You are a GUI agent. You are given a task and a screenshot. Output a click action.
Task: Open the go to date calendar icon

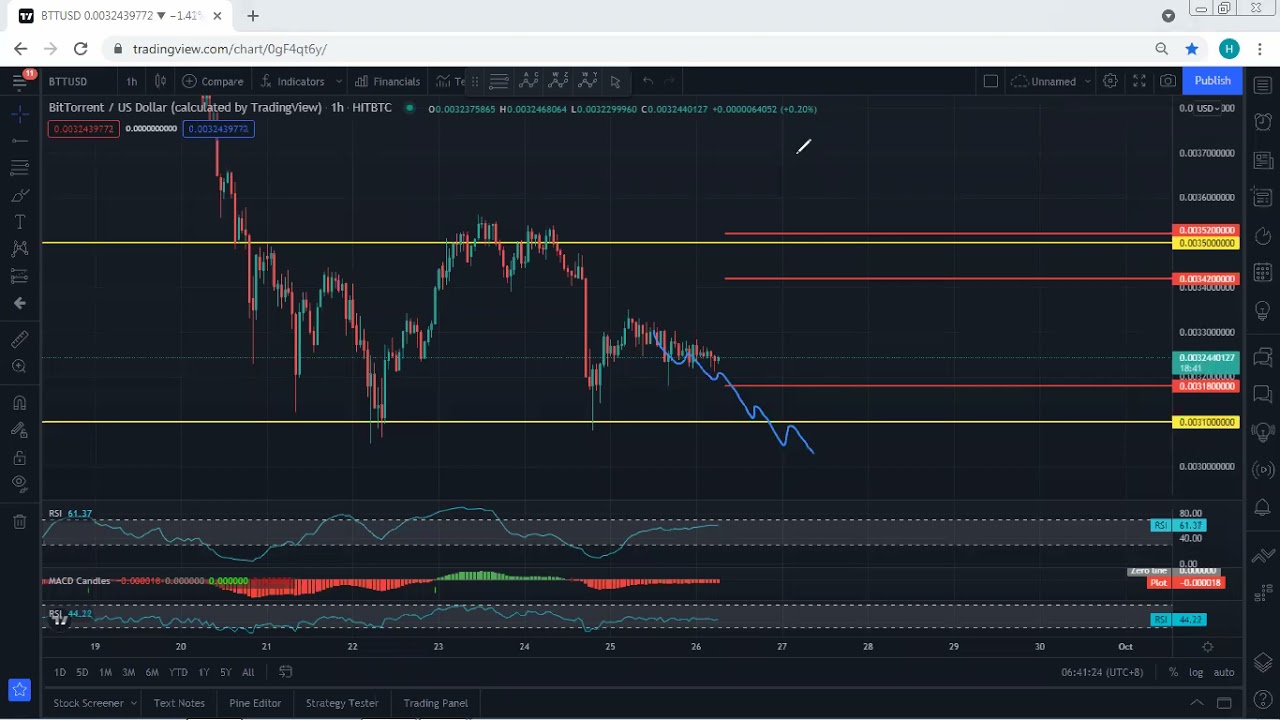click(285, 672)
